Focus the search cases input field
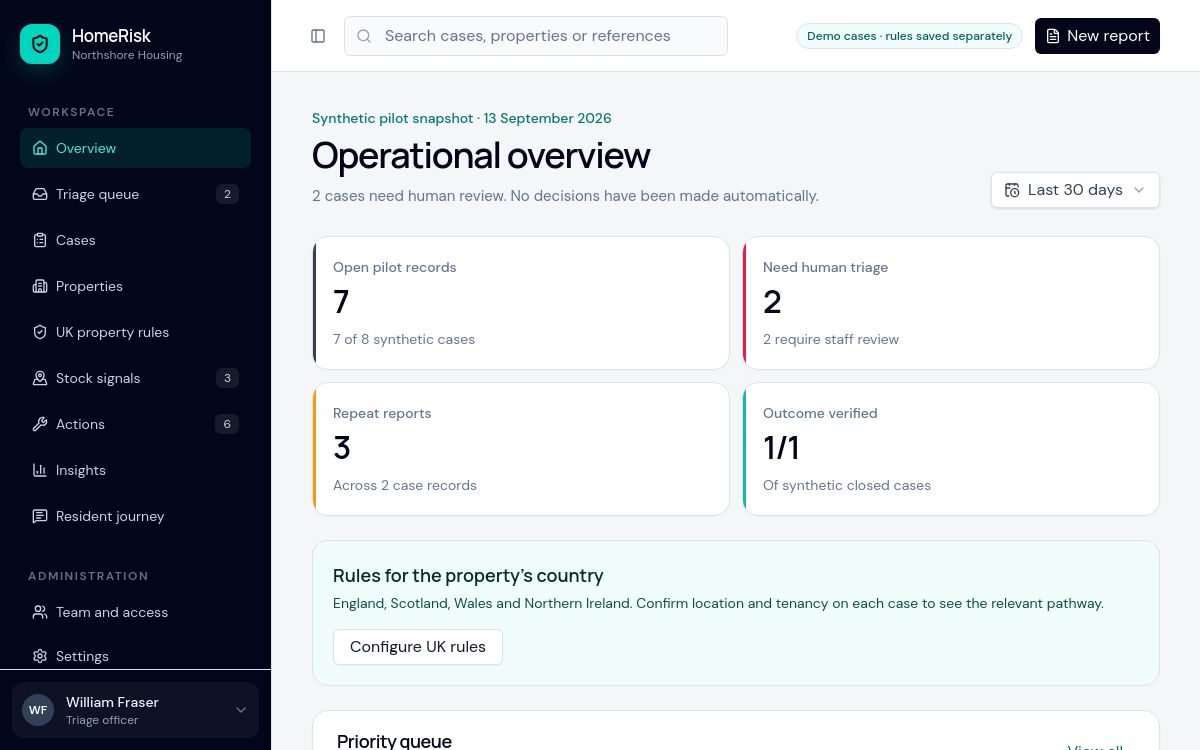The image size is (1200, 750). click(x=536, y=36)
